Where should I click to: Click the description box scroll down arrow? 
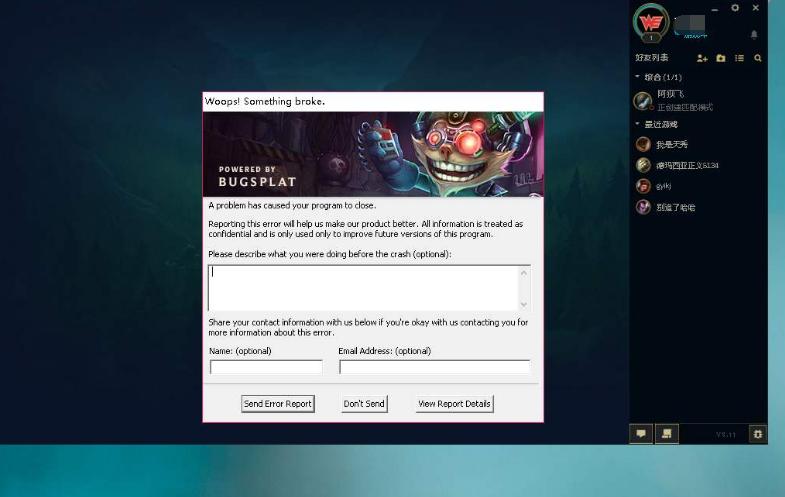coord(524,304)
